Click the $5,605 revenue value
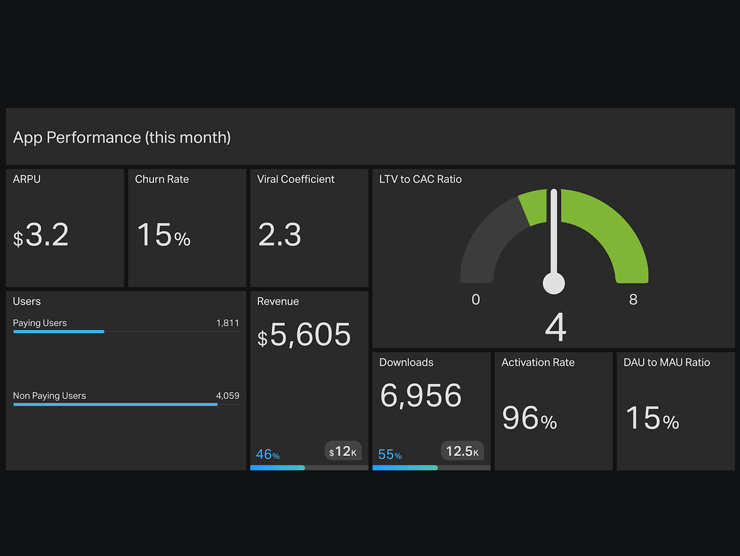This screenshot has height=556, width=740. point(304,335)
